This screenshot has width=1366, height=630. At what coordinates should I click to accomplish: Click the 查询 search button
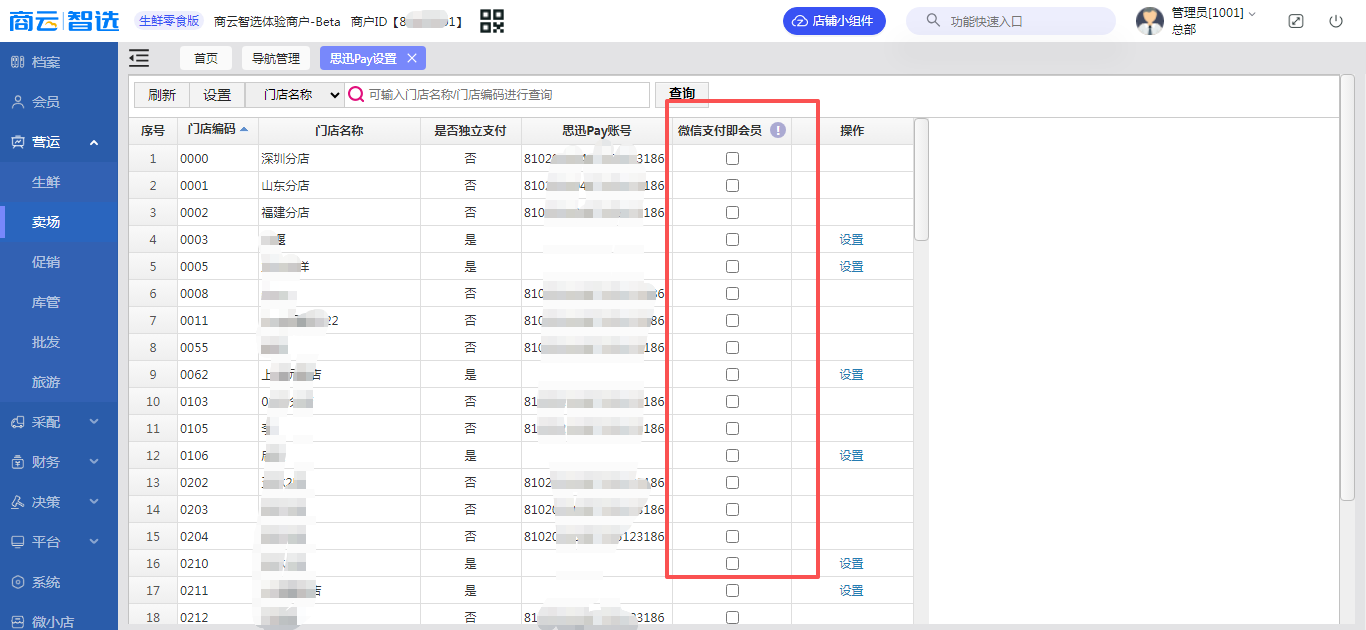click(682, 94)
